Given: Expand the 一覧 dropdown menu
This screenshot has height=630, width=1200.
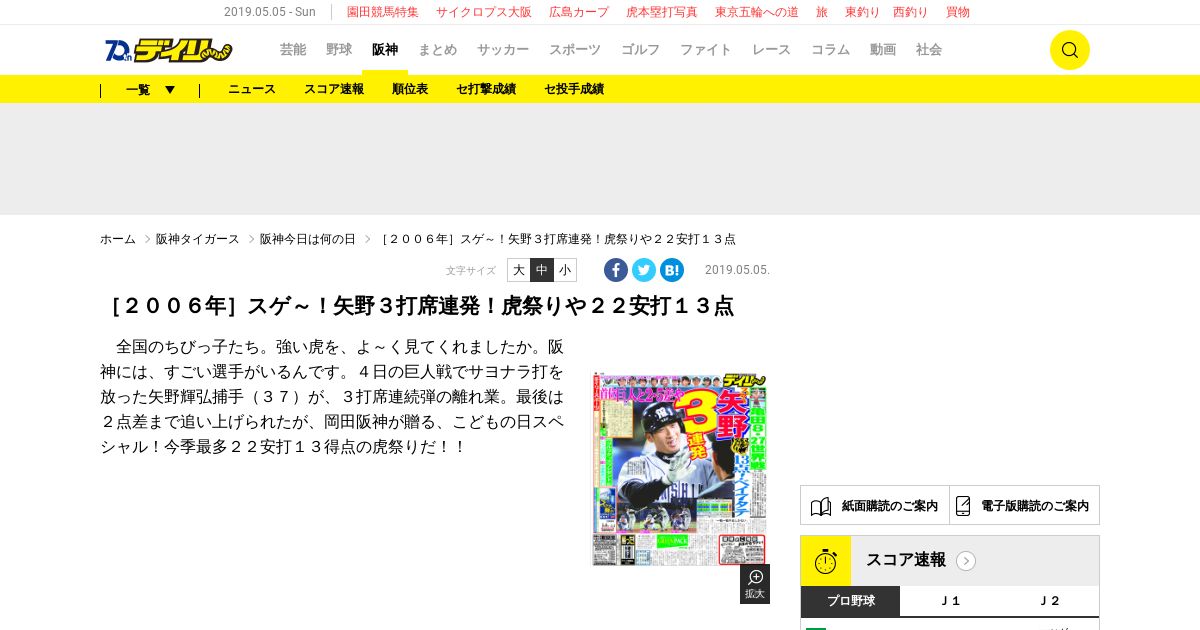Looking at the screenshot, I should point(151,89).
